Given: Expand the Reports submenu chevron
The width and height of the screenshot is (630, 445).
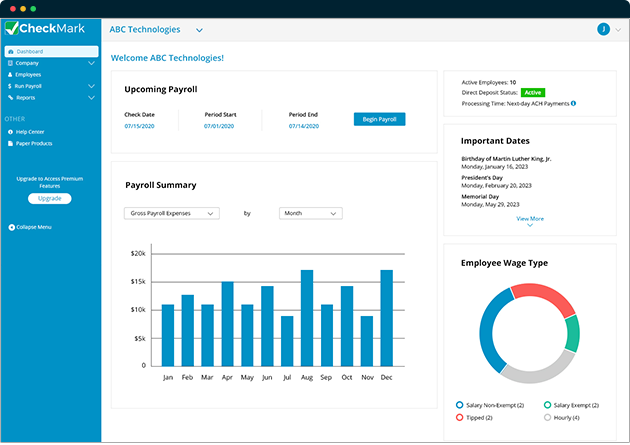Looking at the screenshot, I should pyautogui.click(x=91, y=98).
